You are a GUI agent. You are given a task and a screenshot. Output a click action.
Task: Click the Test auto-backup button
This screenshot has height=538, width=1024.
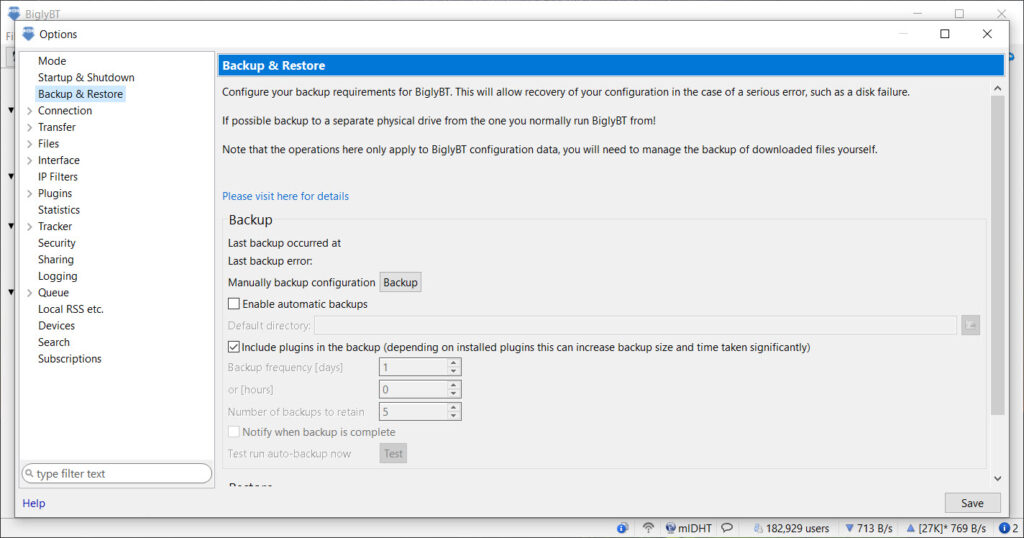click(393, 453)
